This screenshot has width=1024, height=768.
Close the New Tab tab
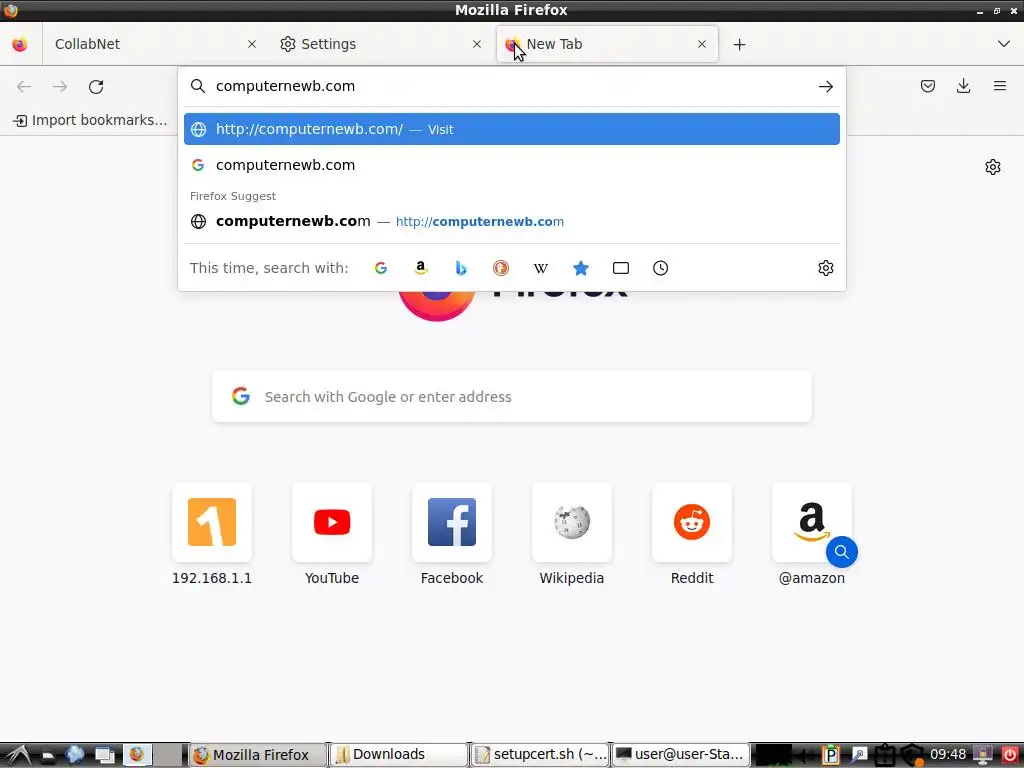[702, 44]
